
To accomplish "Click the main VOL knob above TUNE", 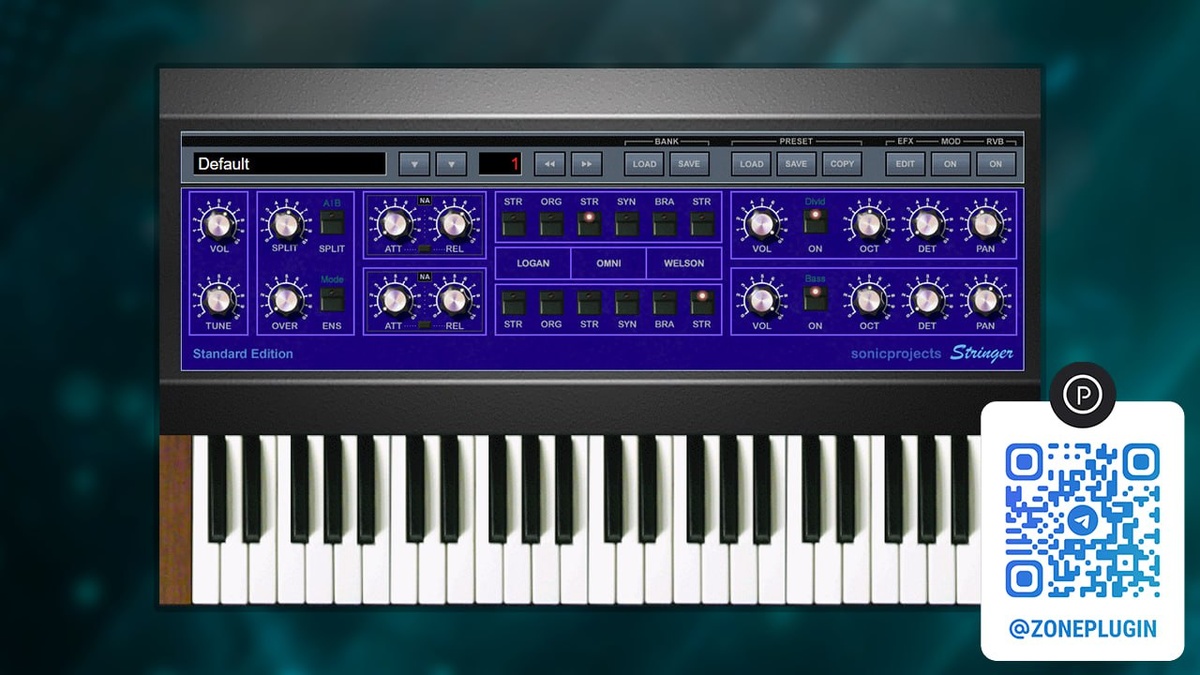I will point(218,223).
